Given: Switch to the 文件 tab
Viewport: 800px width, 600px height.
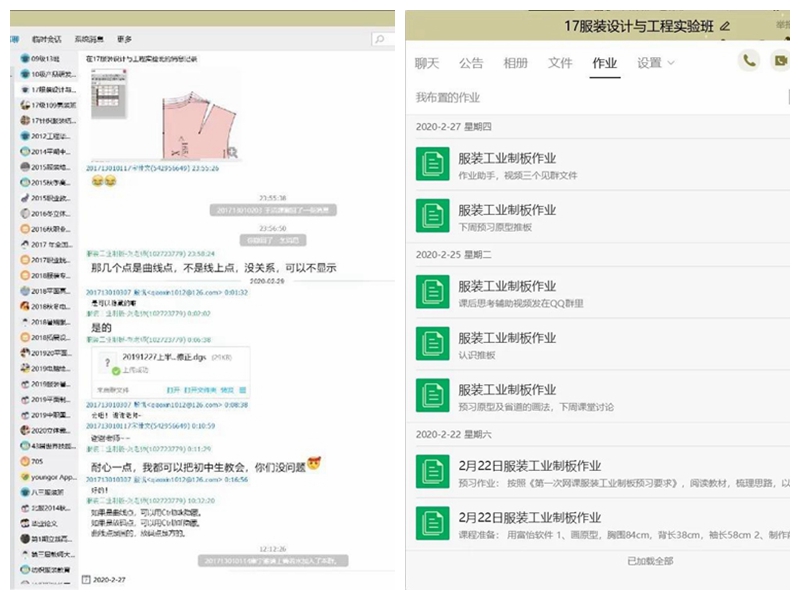Looking at the screenshot, I should point(560,63).
